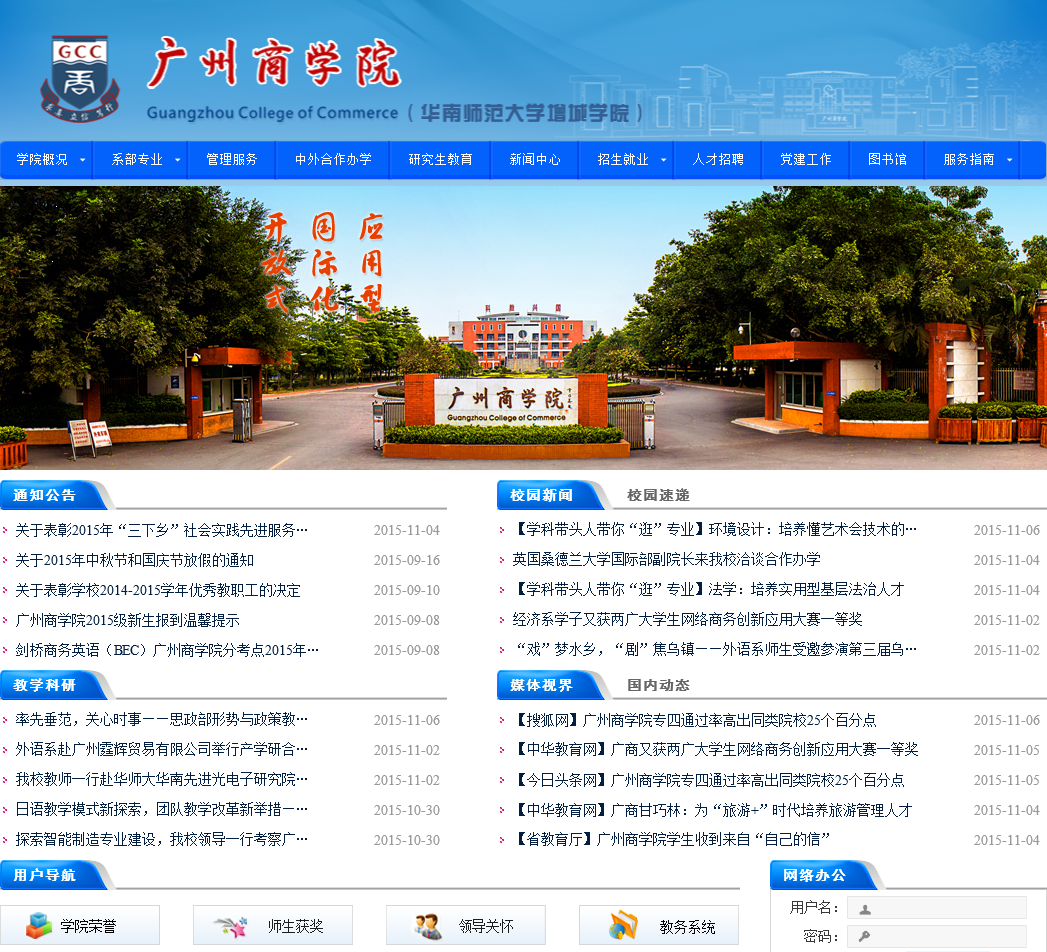Open 【中华教育网】广商又获两广大学生 link
This screenshot has width=1047, height=952.
pyautogui.click(x=715, y=750)
